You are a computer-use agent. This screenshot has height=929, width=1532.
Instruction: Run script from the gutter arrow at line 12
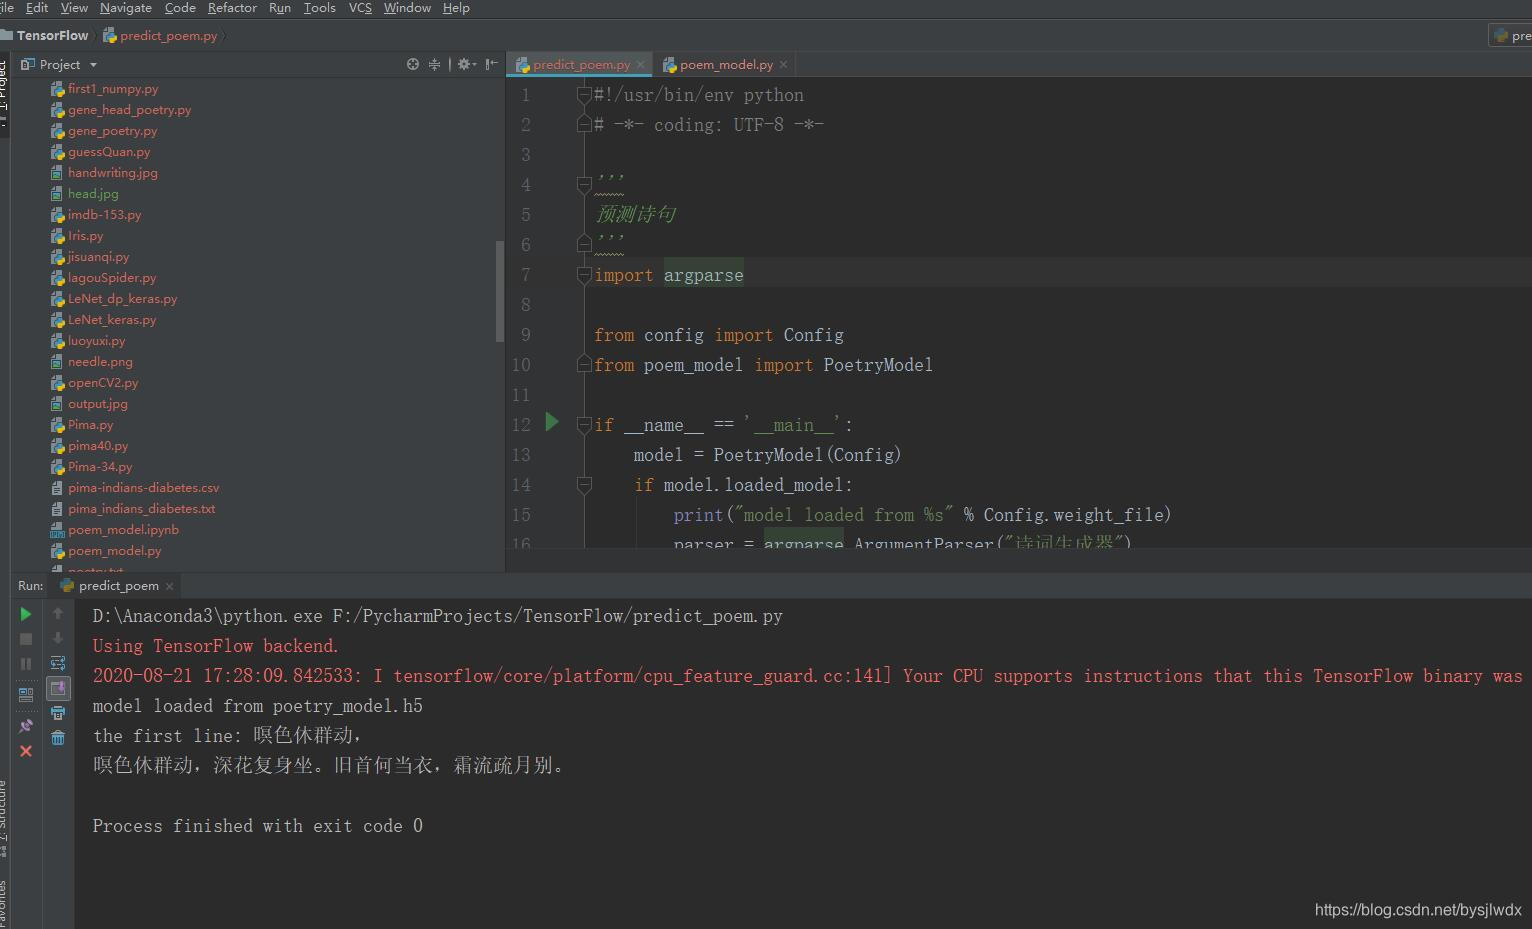551,423
